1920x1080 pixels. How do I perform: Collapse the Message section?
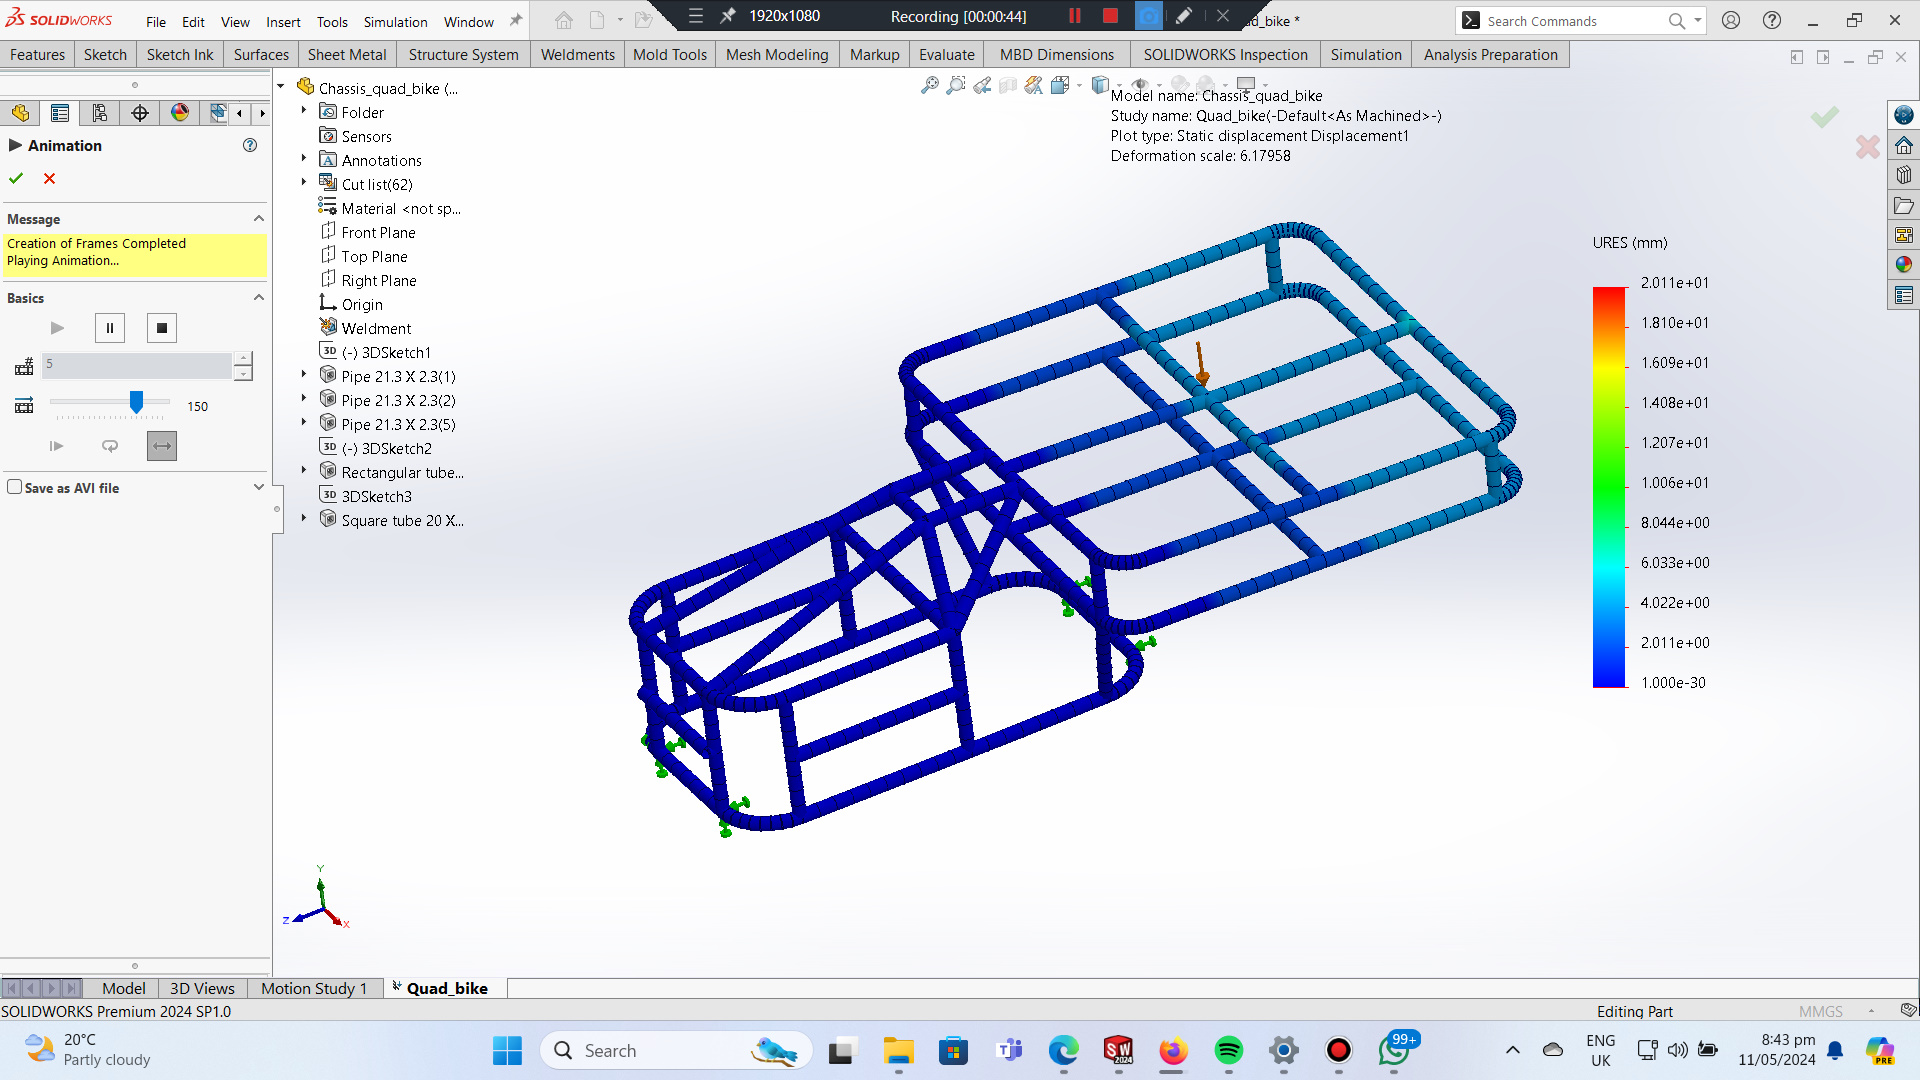[x=259, y=218]
